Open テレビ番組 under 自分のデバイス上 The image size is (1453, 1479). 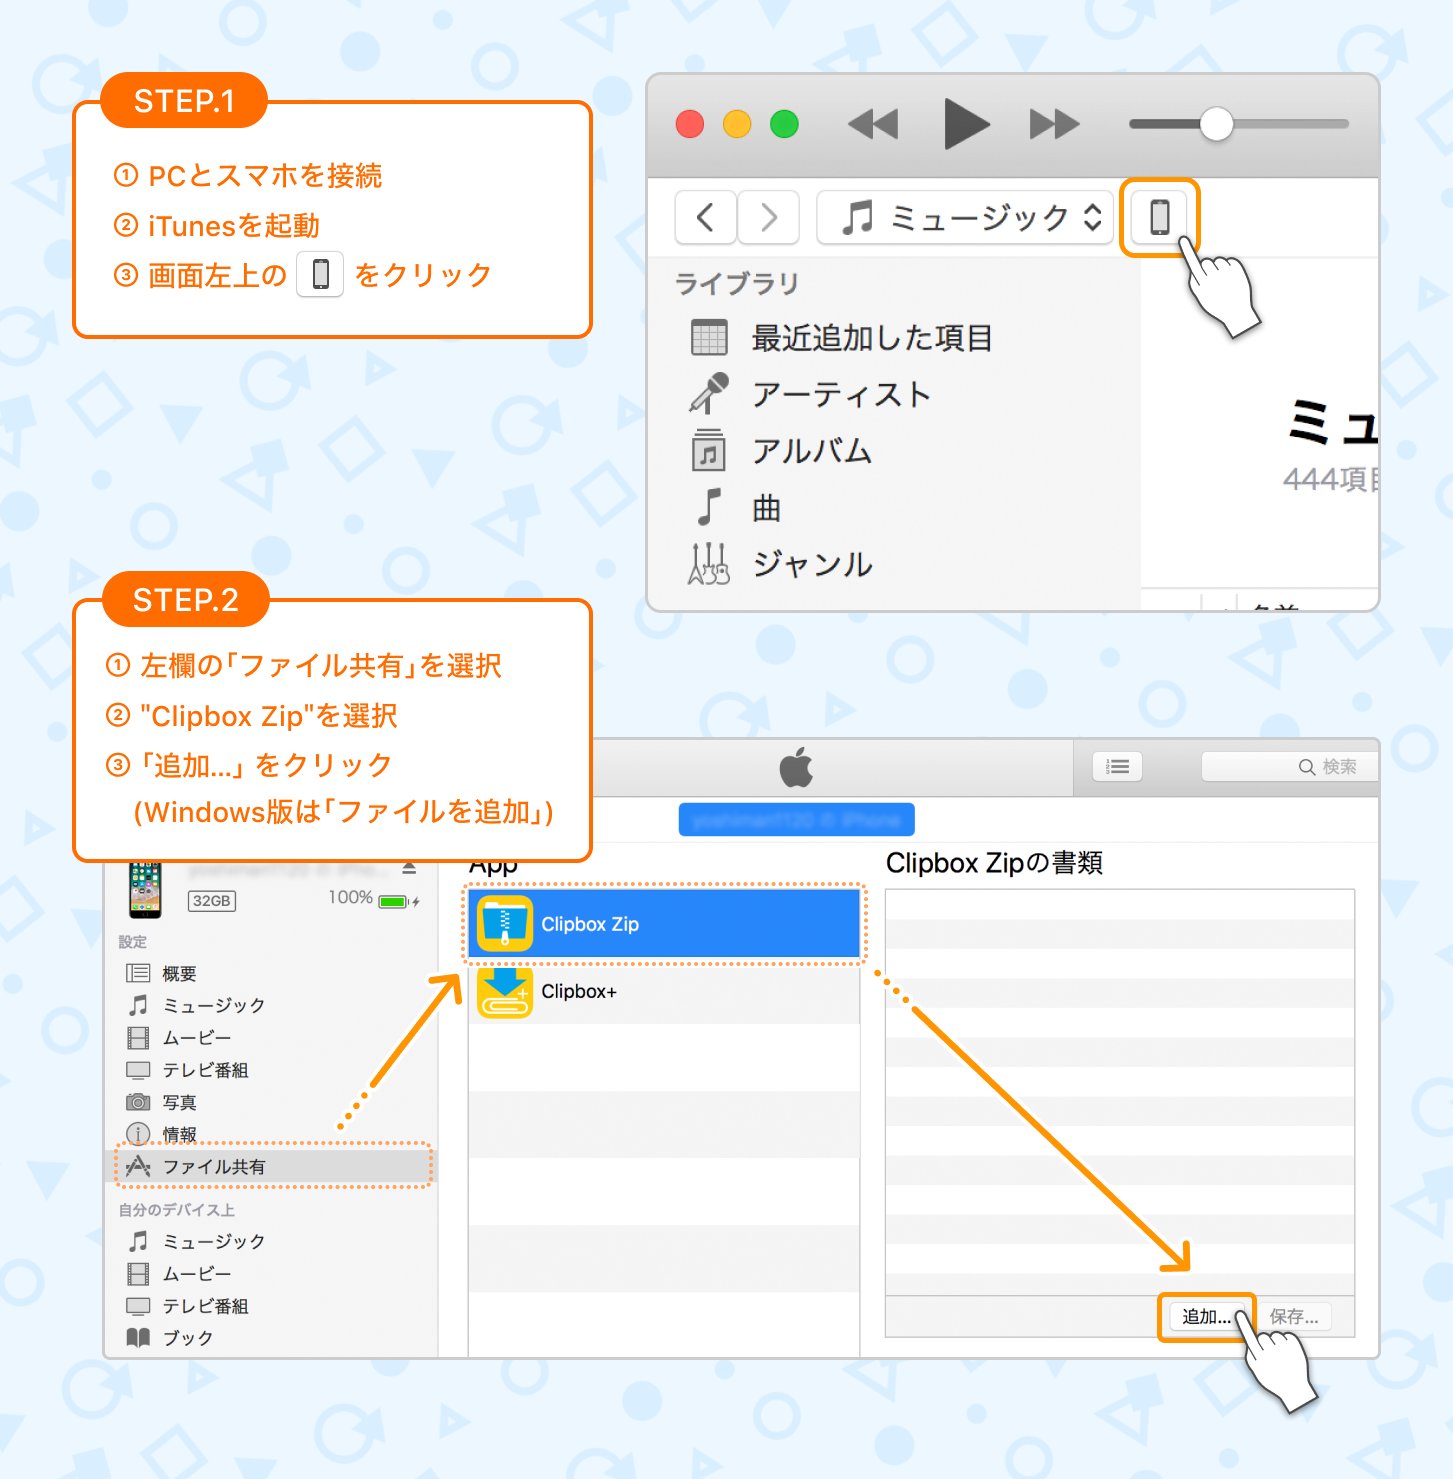205,1306
